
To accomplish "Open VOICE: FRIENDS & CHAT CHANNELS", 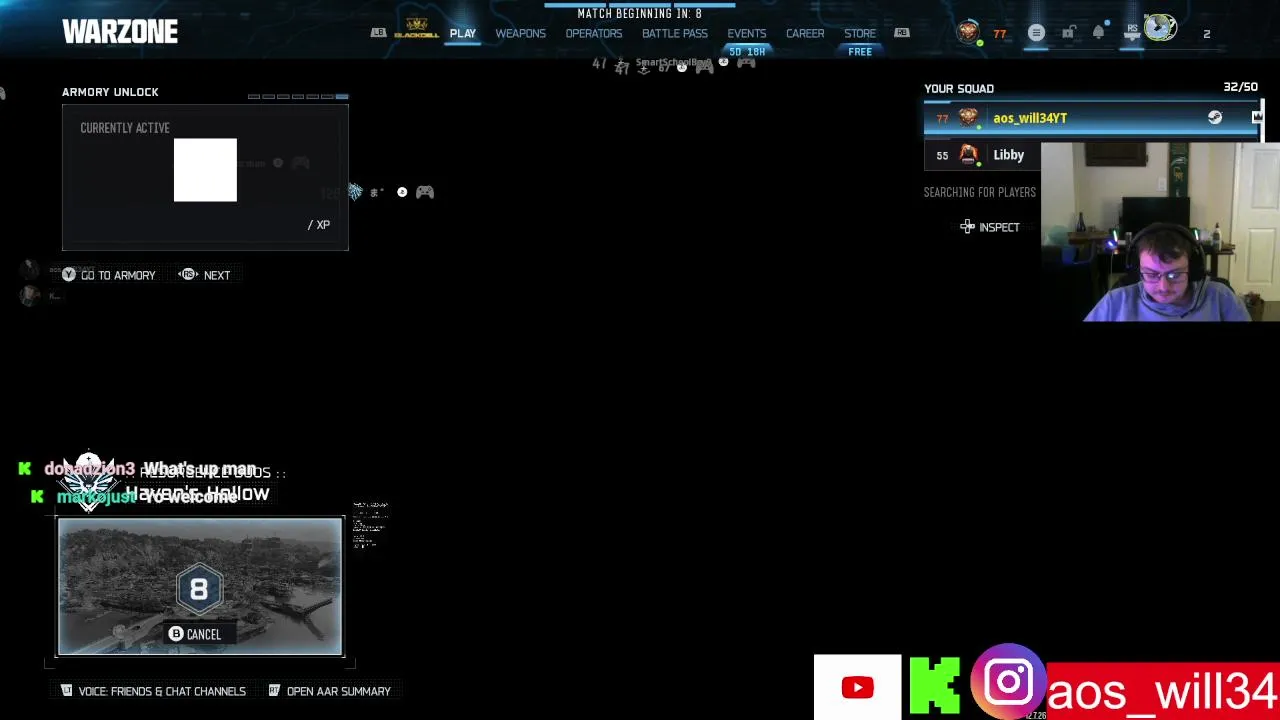I will pos(162,691).
